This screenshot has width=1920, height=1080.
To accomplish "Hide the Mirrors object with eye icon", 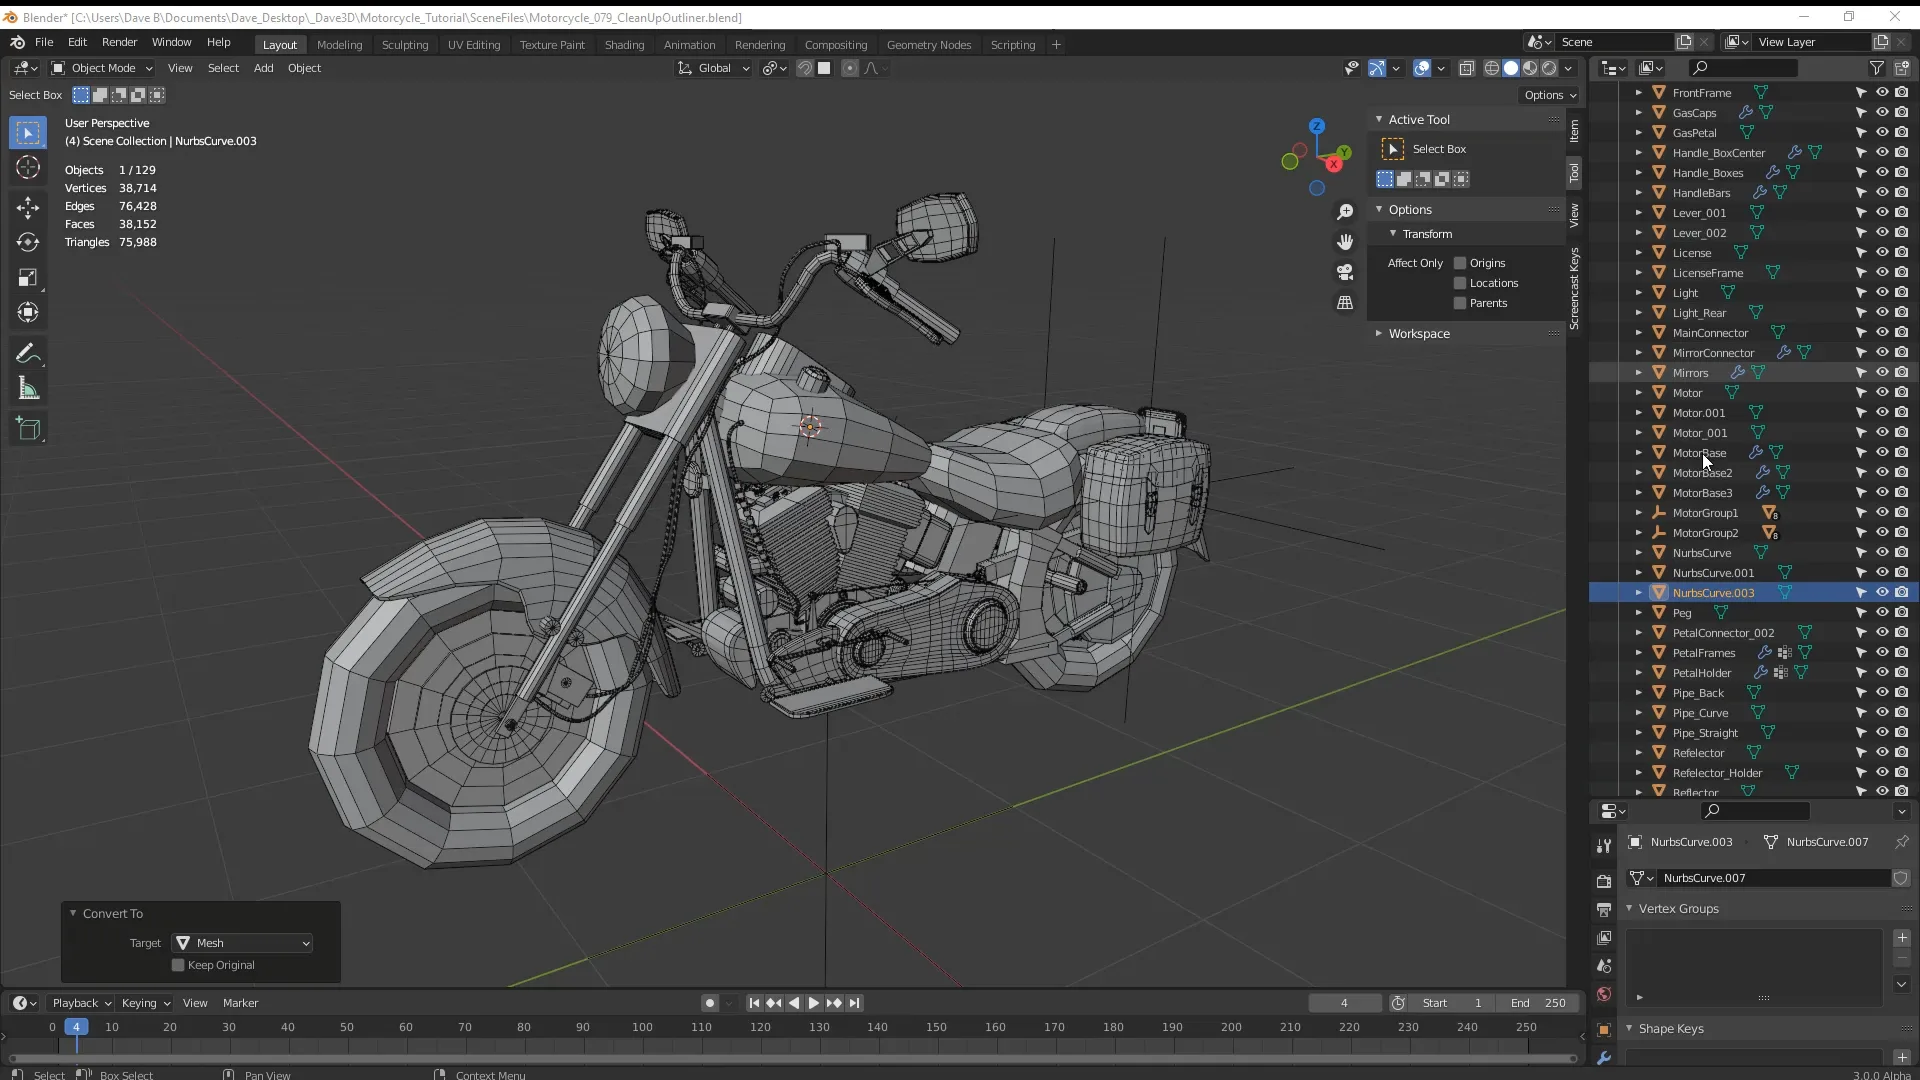I will coord(1881,372).
